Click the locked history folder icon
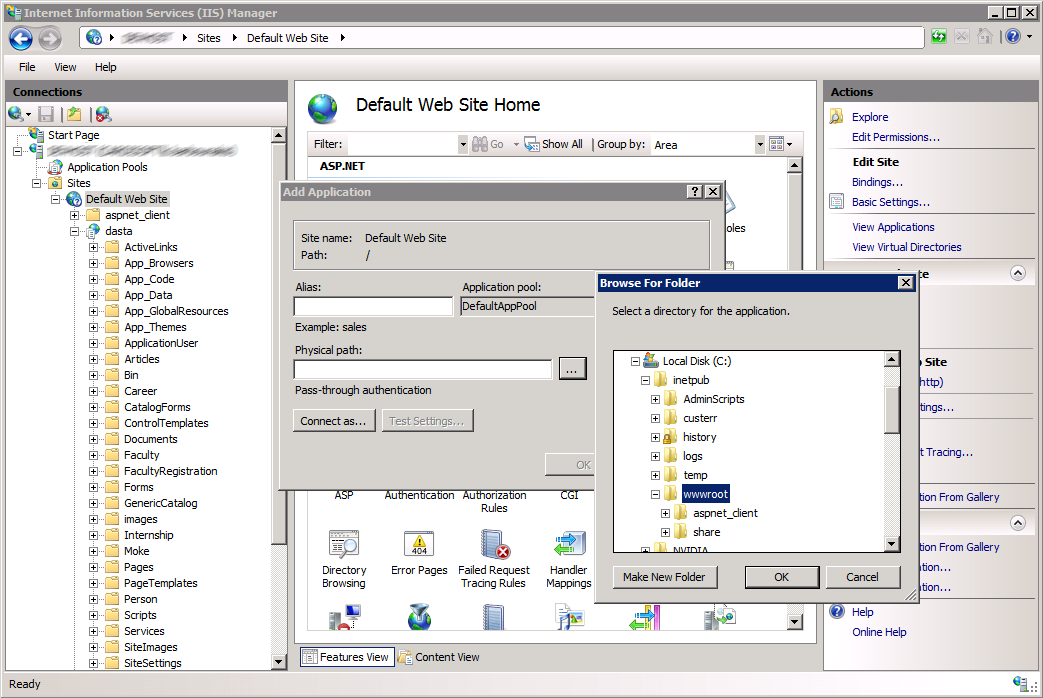Viewport: 1043px width, 698px height. [x=670, y=437]
